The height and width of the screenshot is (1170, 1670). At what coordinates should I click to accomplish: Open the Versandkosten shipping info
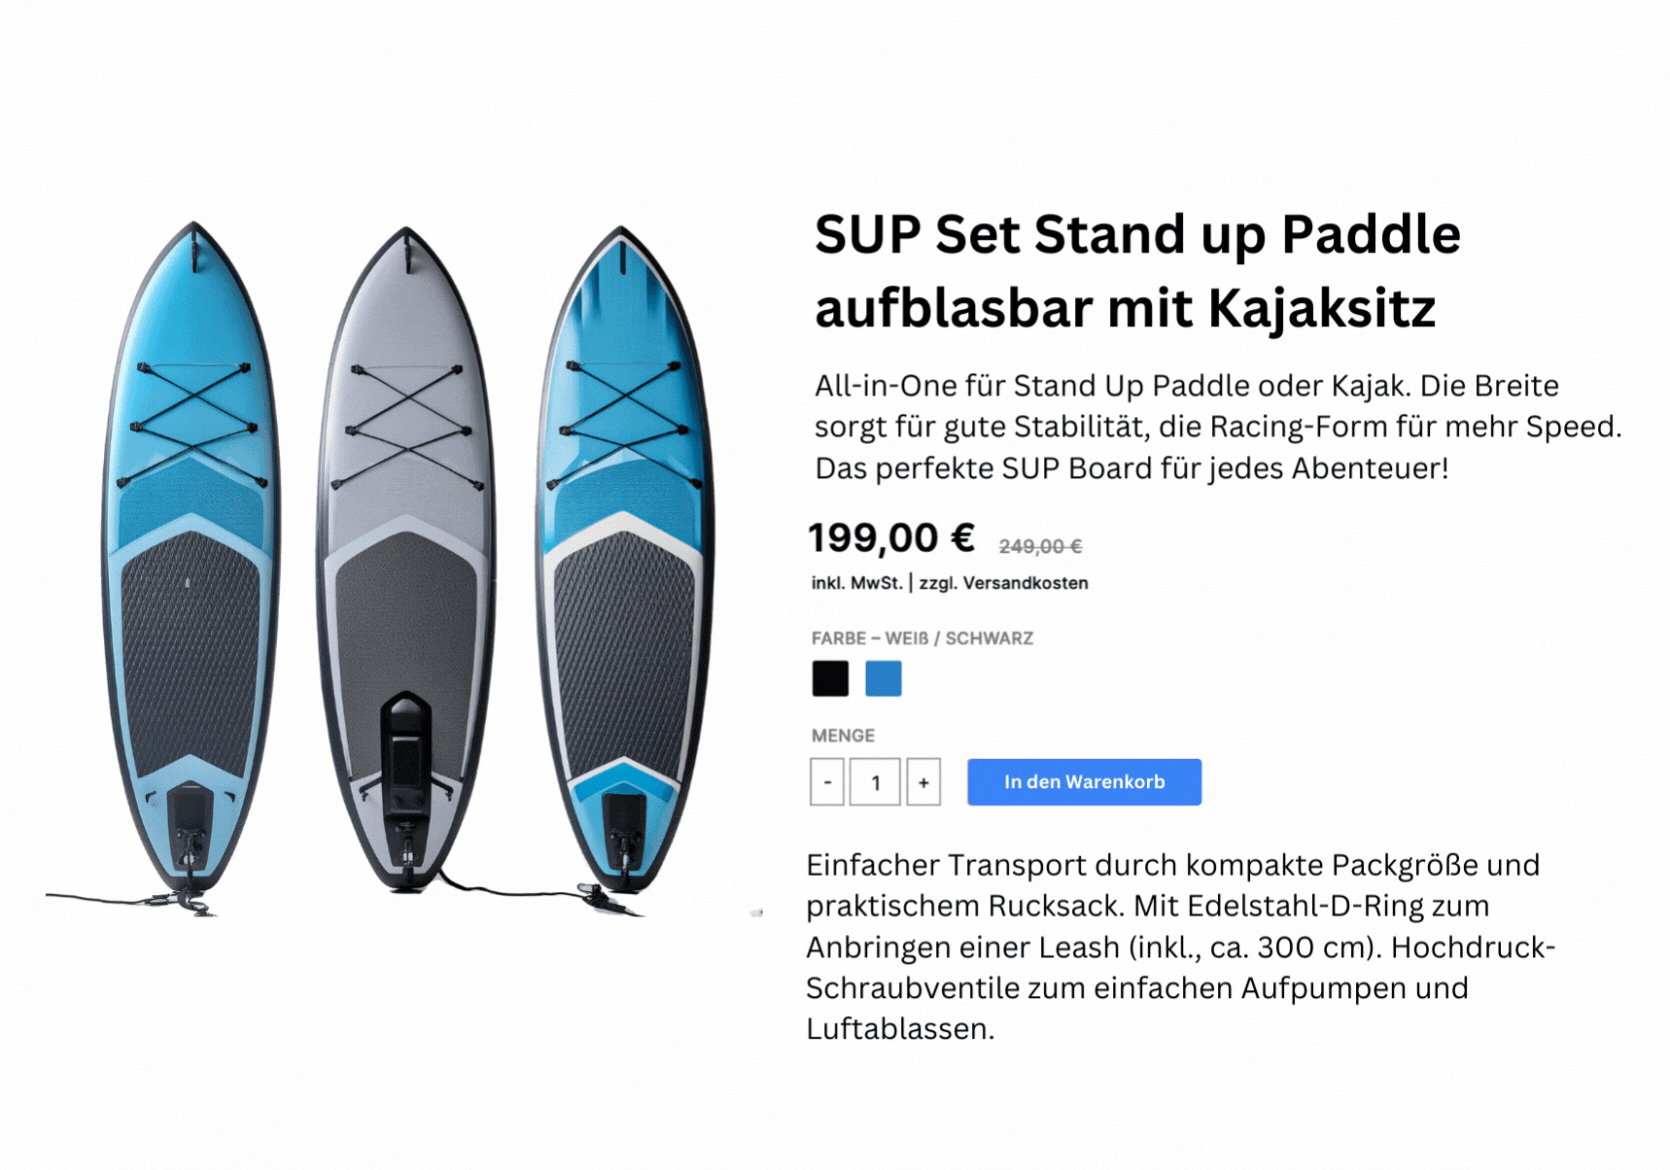[1004, 582]
